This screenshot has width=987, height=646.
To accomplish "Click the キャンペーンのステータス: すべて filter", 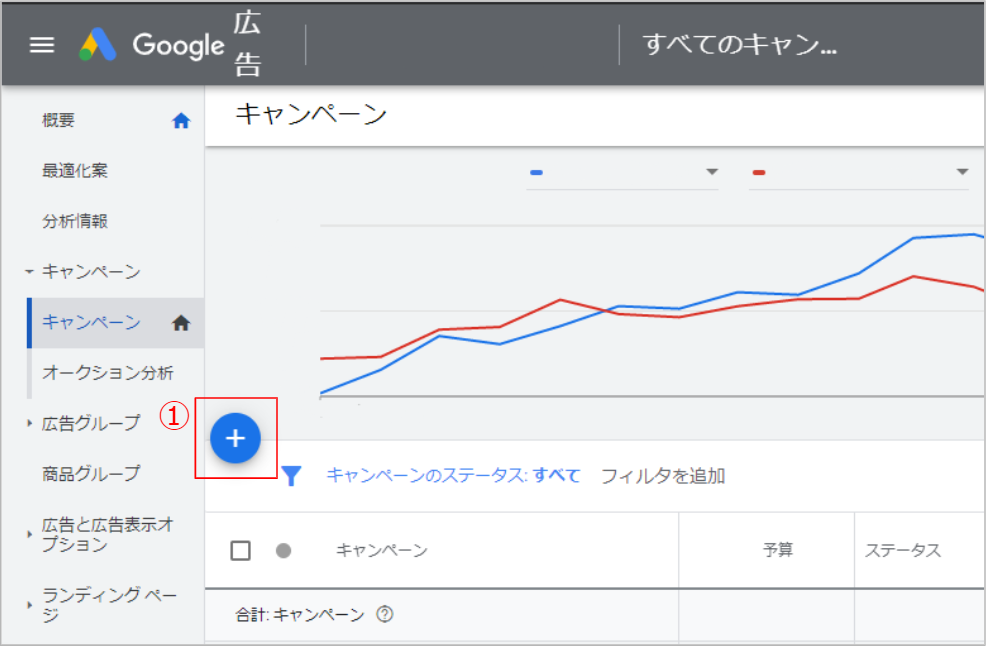I will click(453, 476).
